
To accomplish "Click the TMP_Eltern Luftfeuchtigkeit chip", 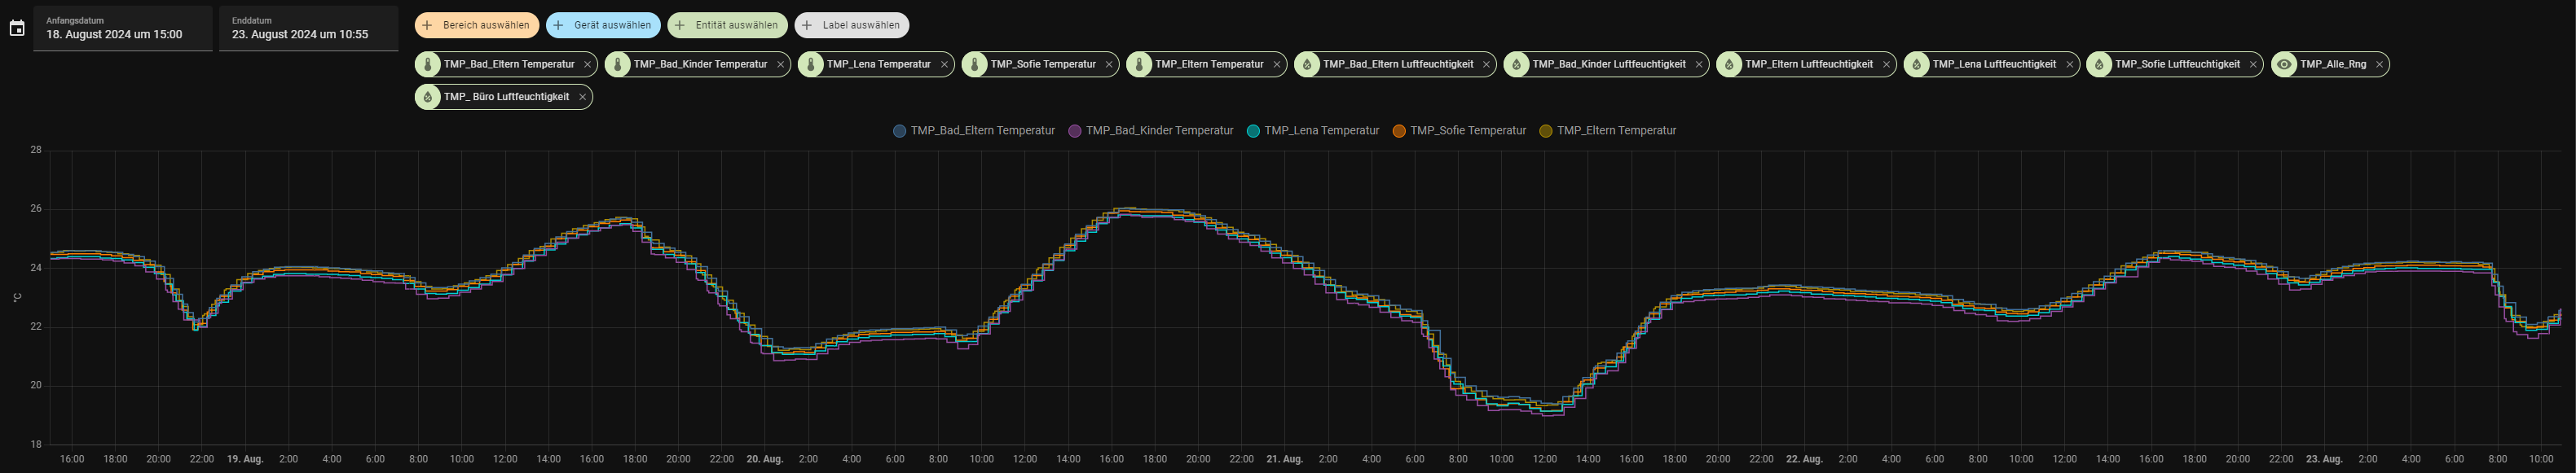I will pyautogui.click(x=1808, y=64).
